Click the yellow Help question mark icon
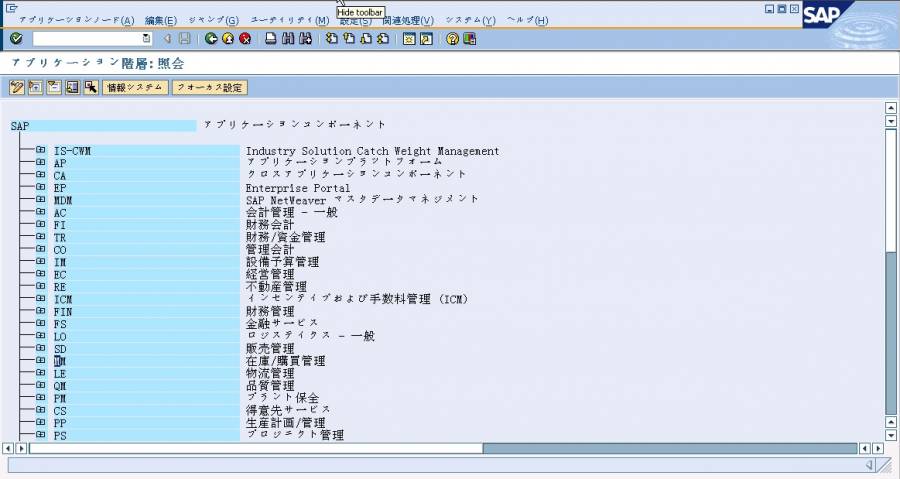This screenshot has height=479, width=900. tap(452, 39)
